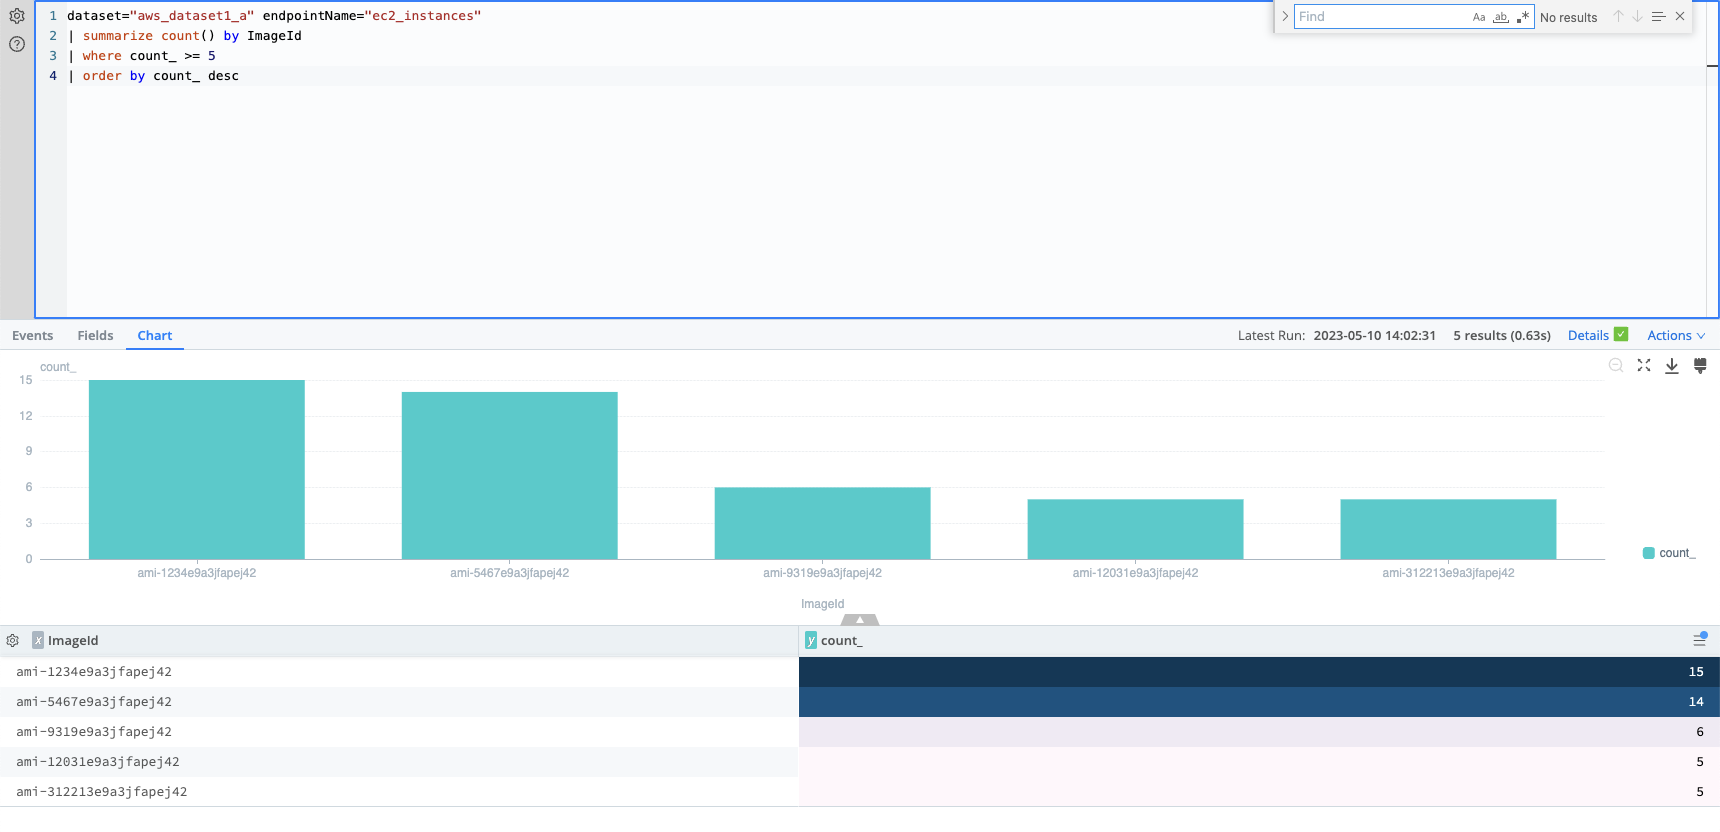Expand chart to fullscreen icon
1720x832 pixels.
point(1644,366)
